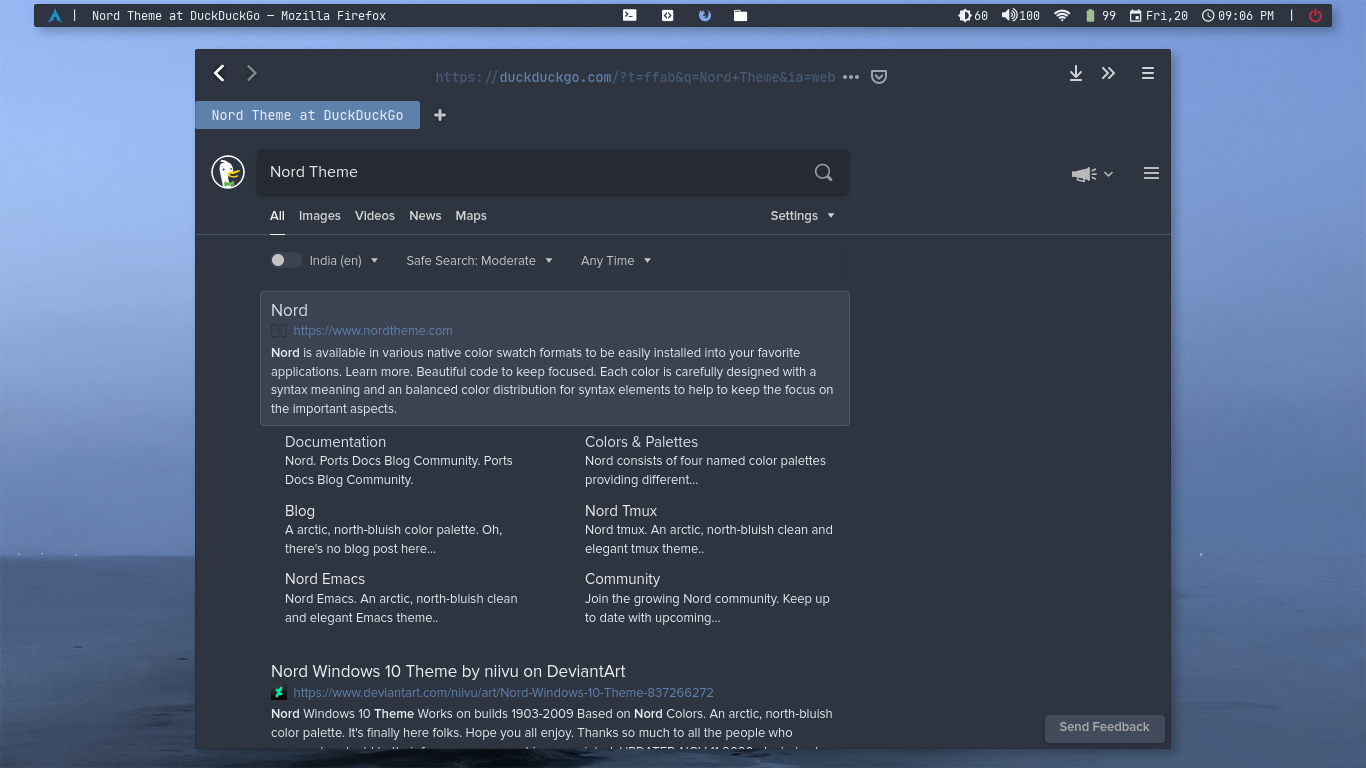
Task: Click the Firefox URL address bar
Action: coord(635,76)
